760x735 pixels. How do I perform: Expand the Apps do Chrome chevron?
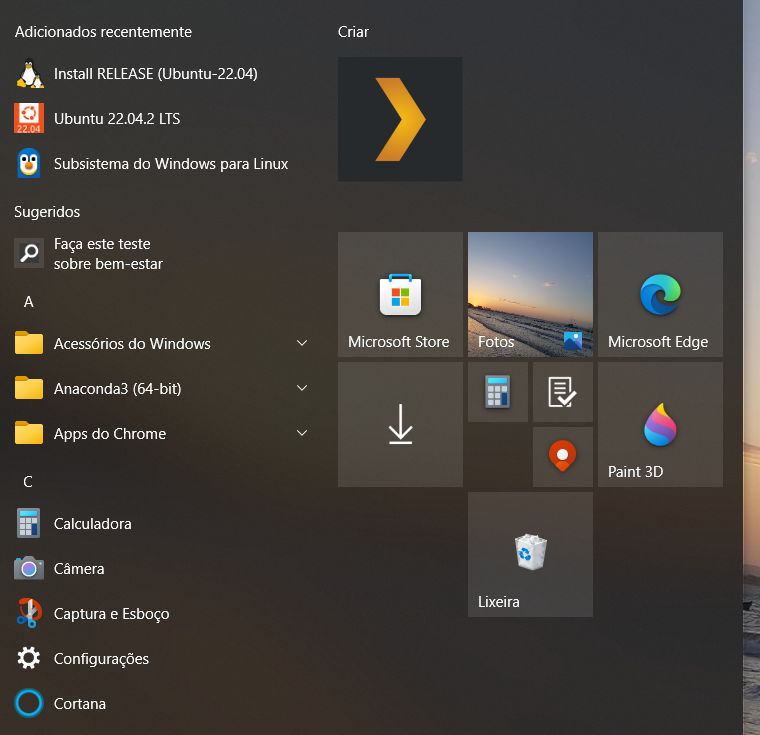302,433
